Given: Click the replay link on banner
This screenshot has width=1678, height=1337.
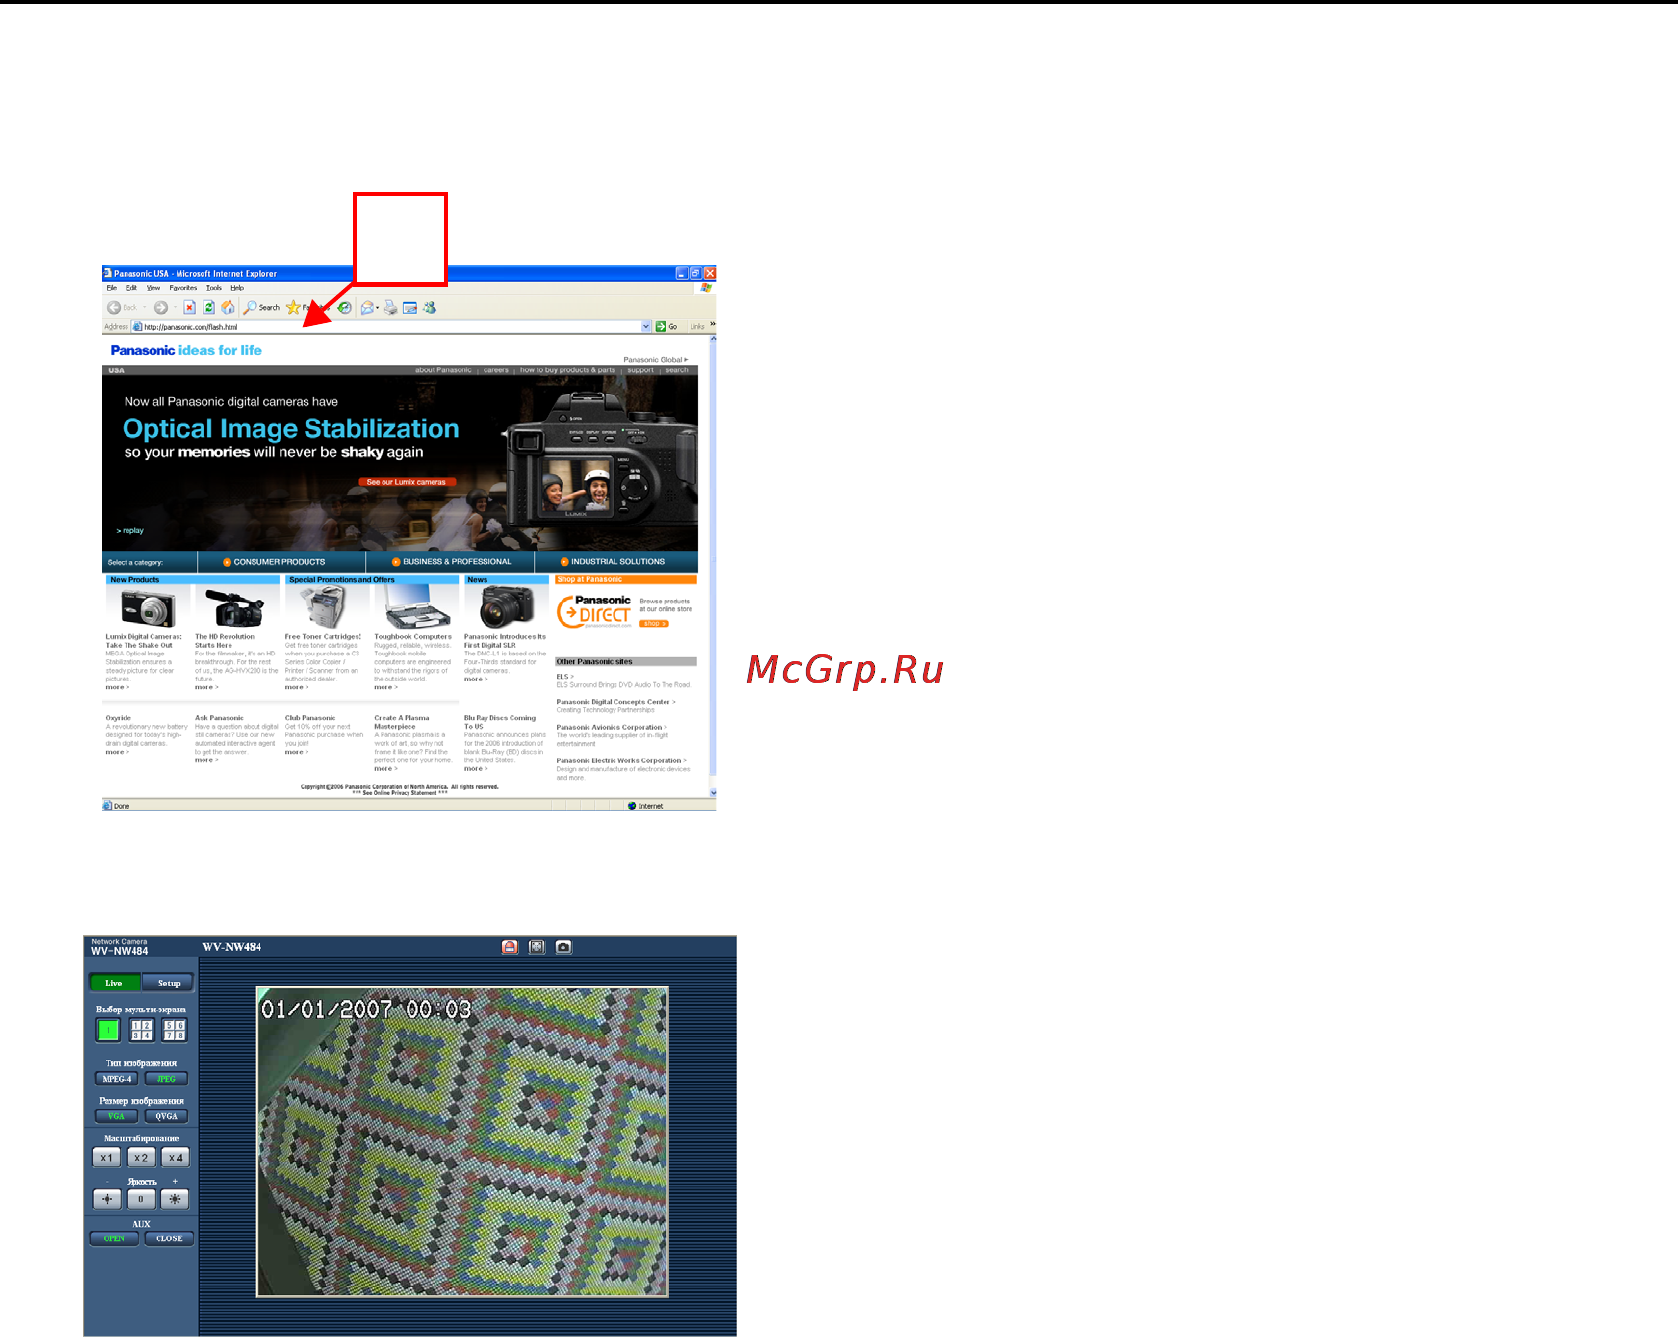Looking at the screenshot, I should click(x=130, y=531).
